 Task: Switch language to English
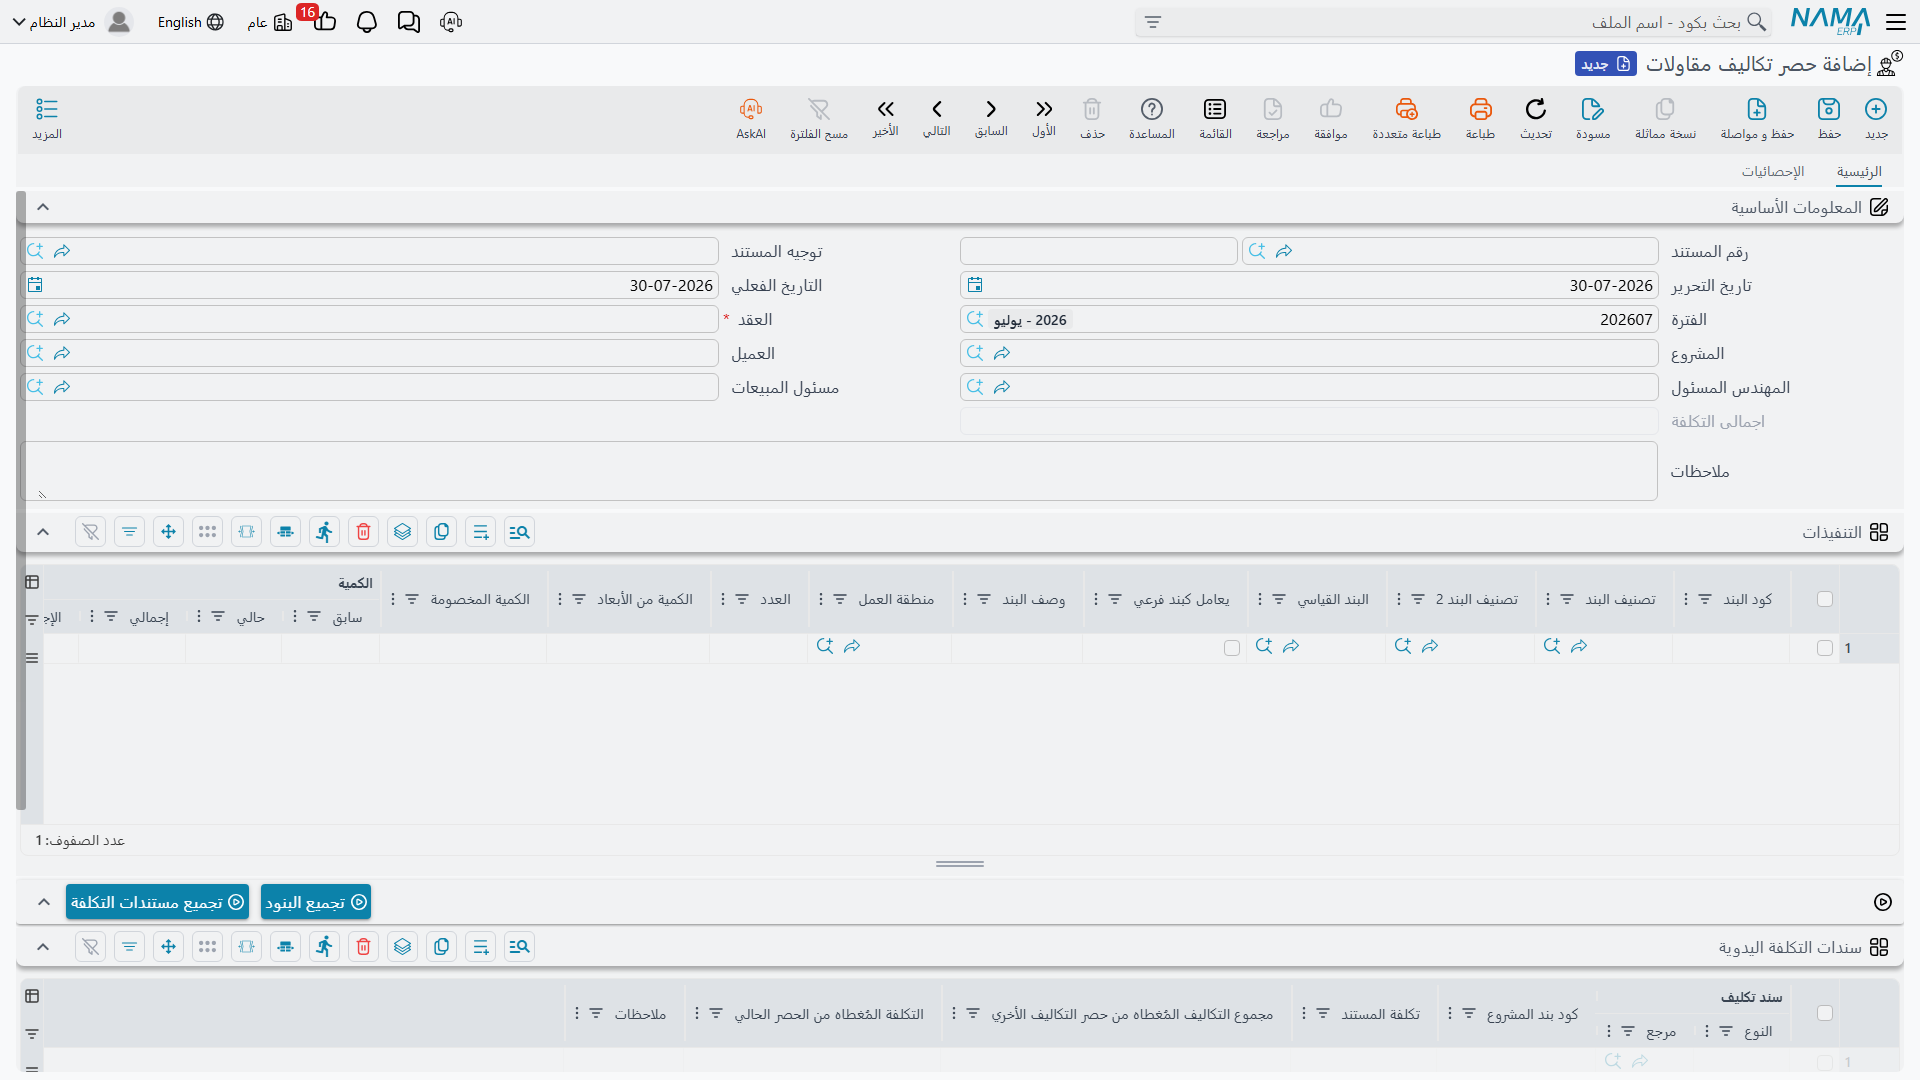pos(190,22)
